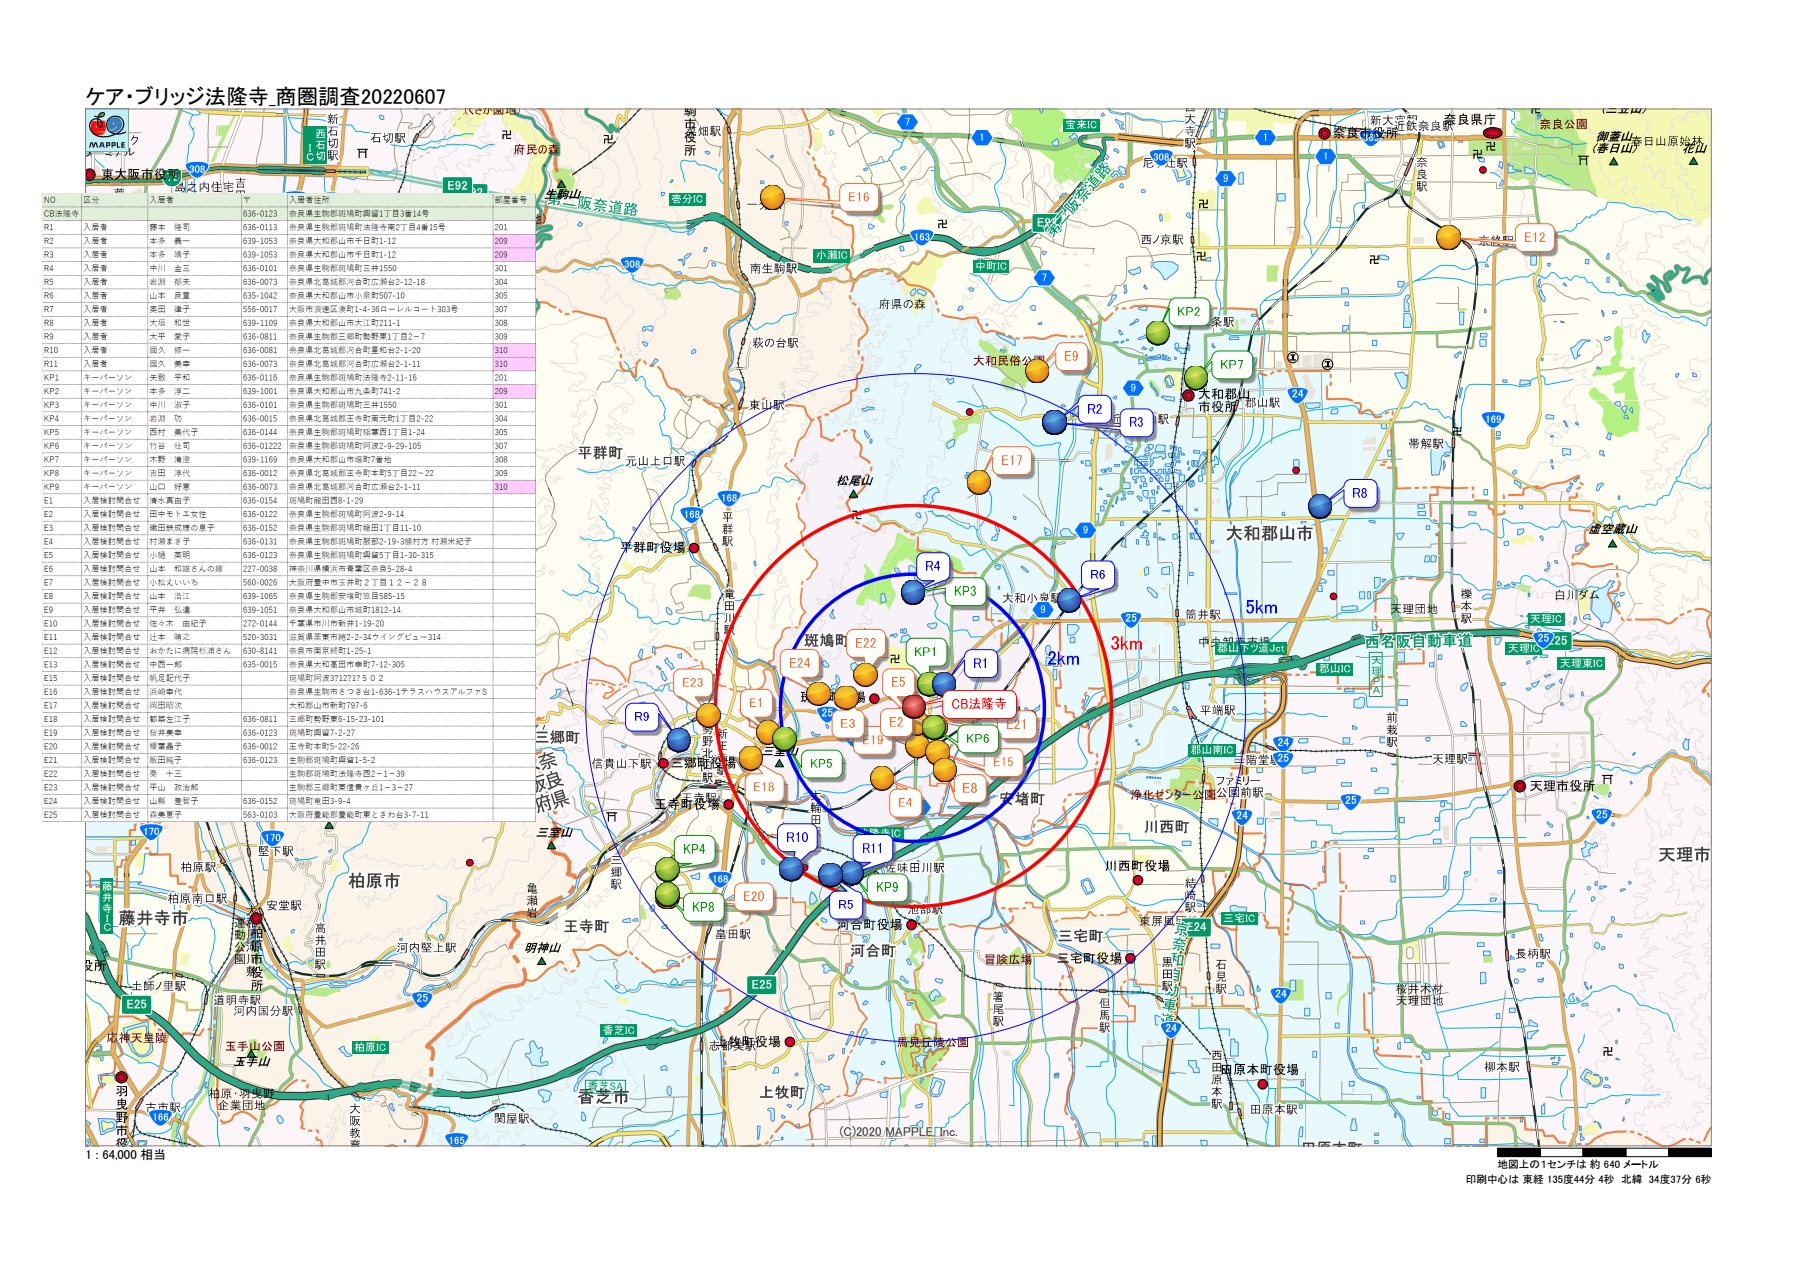
Task: Click the 1：64,000 相当 scale text
Action: click(x=126, y=1155)
